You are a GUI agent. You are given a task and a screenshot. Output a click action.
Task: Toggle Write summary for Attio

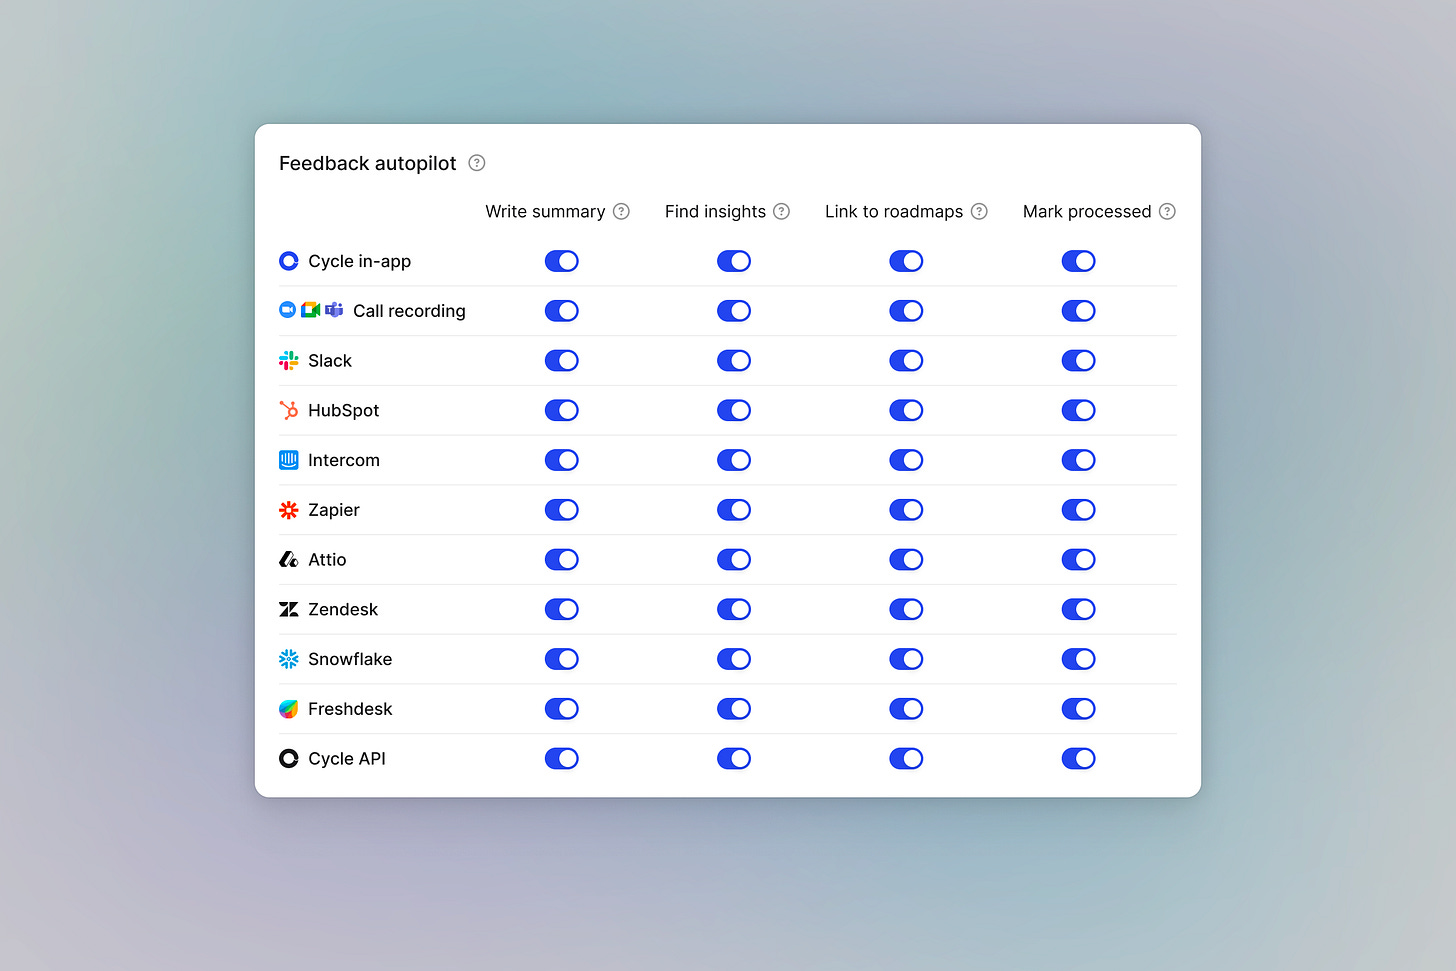562,560
